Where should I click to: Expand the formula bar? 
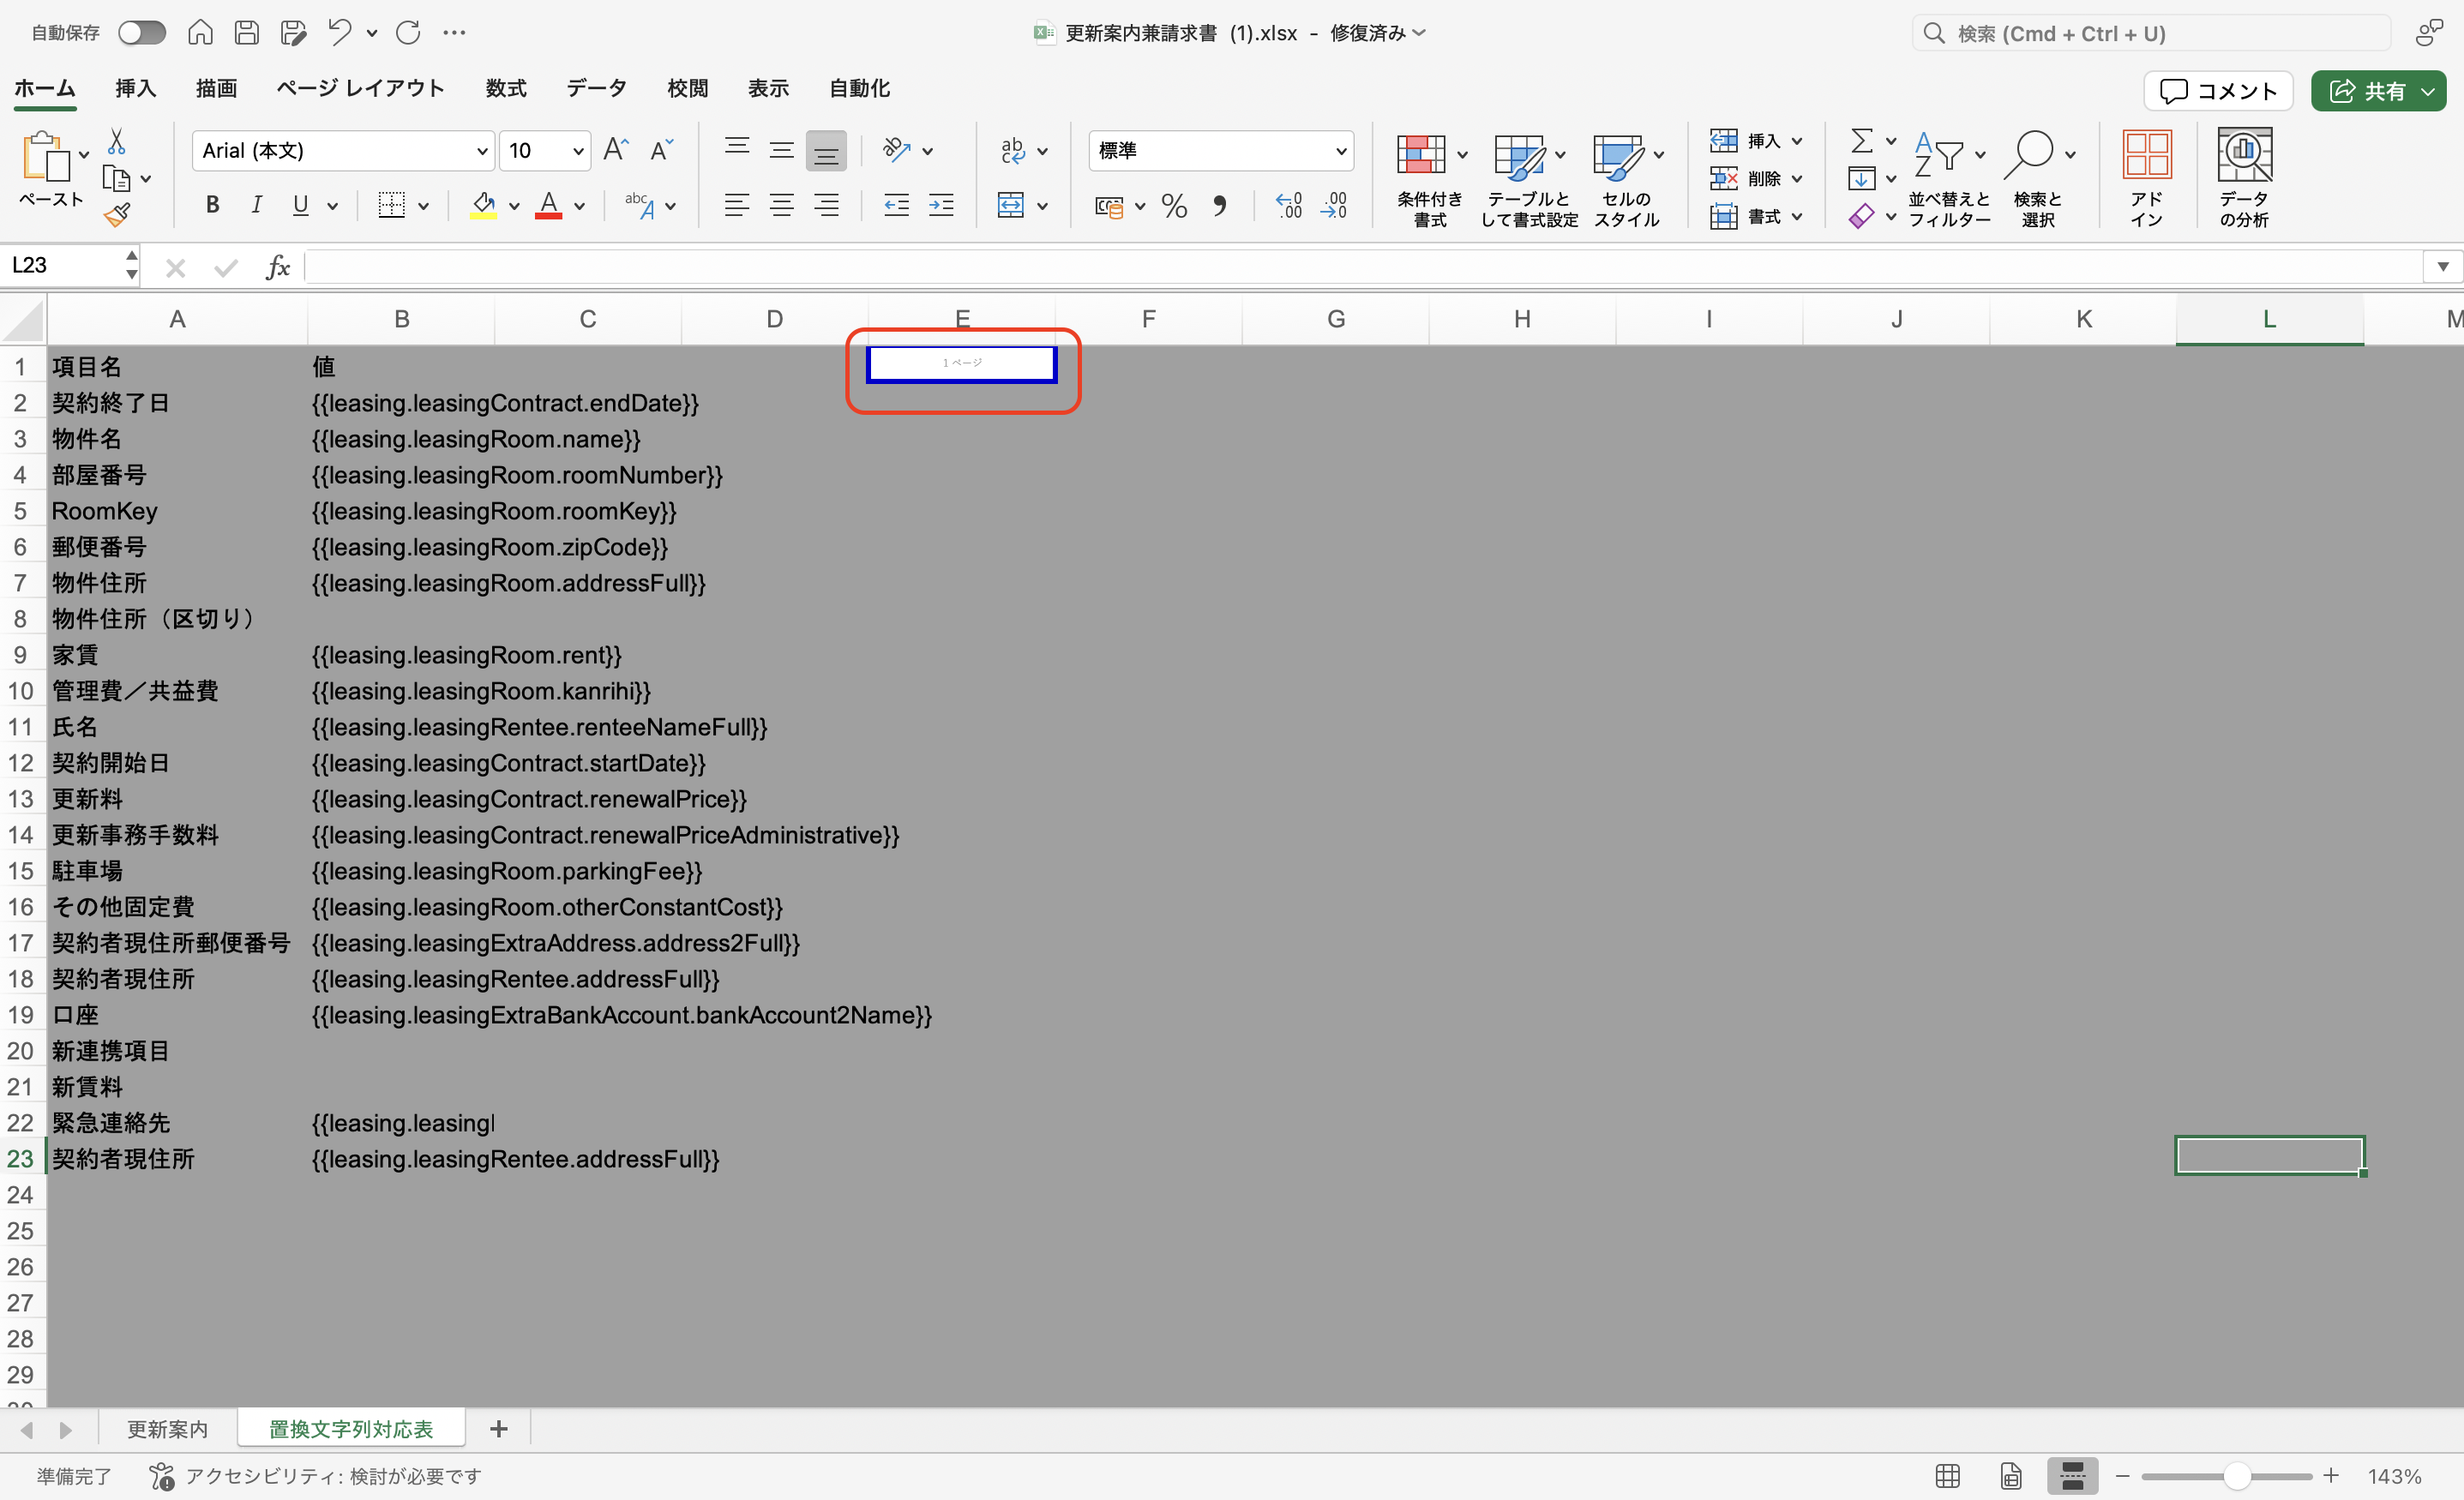tap(2442, 266)
